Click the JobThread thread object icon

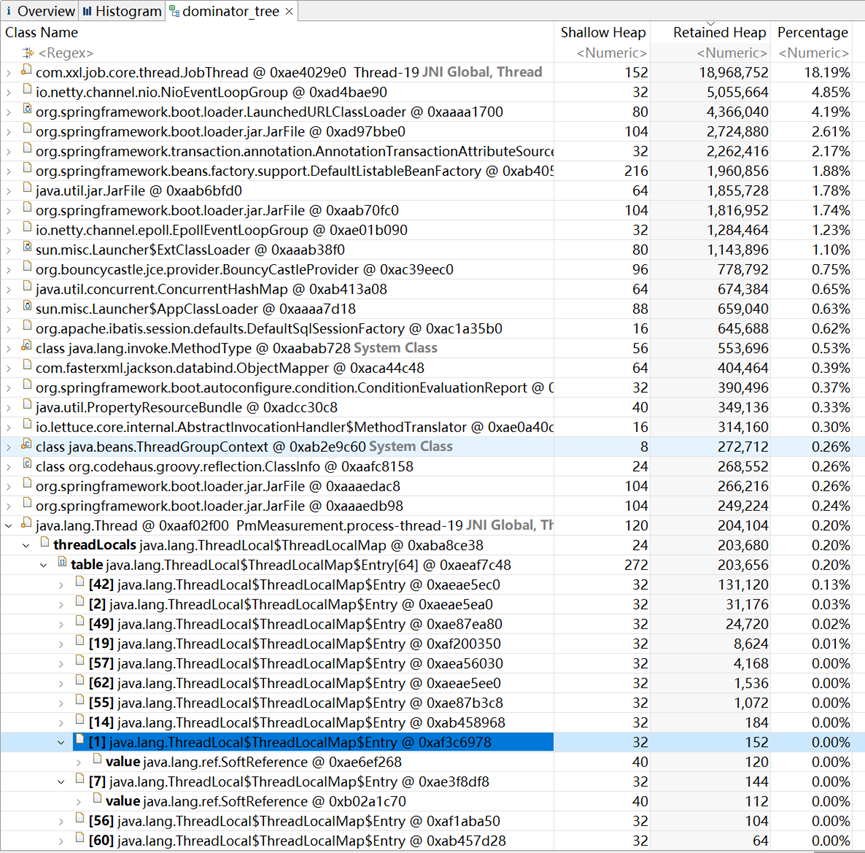[x=26, y=70]
